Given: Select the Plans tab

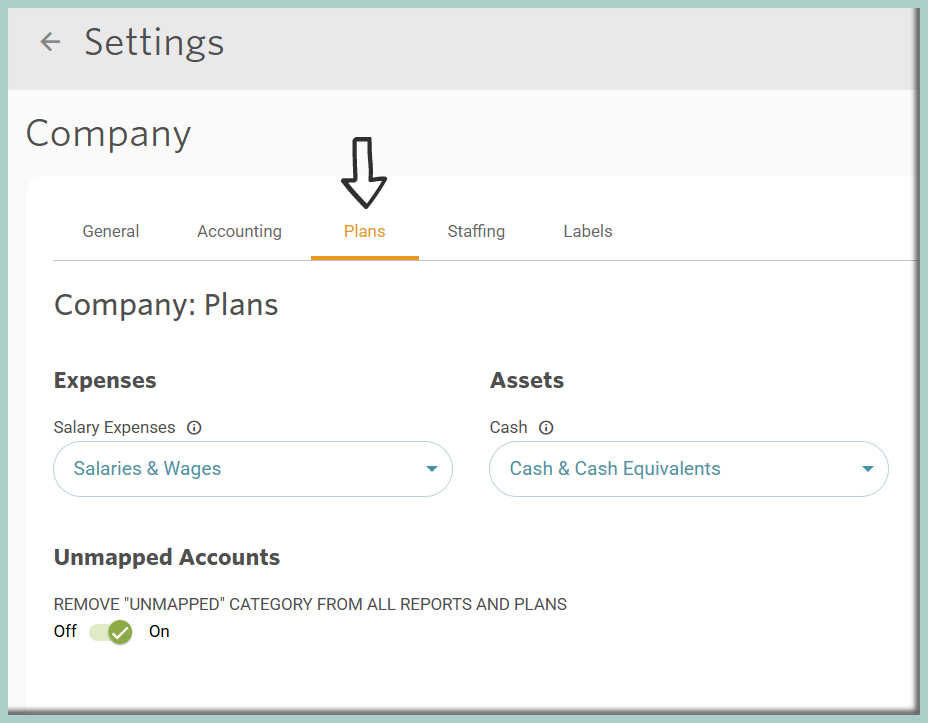Looking at the screenshot, I should coord(365,231).
